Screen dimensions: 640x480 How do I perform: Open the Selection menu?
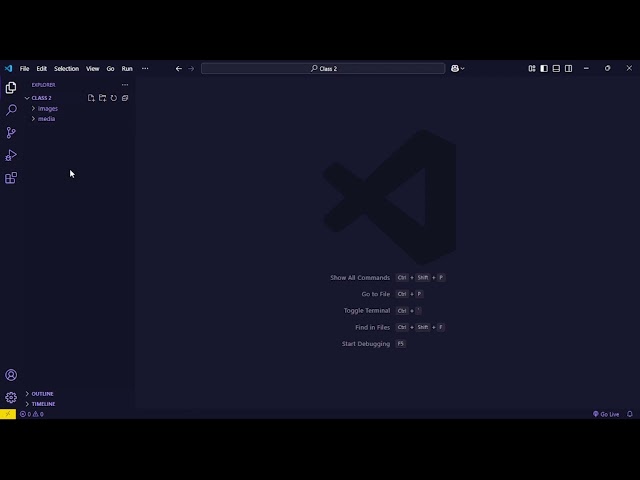pyautogui.click(x=67, y=69)
